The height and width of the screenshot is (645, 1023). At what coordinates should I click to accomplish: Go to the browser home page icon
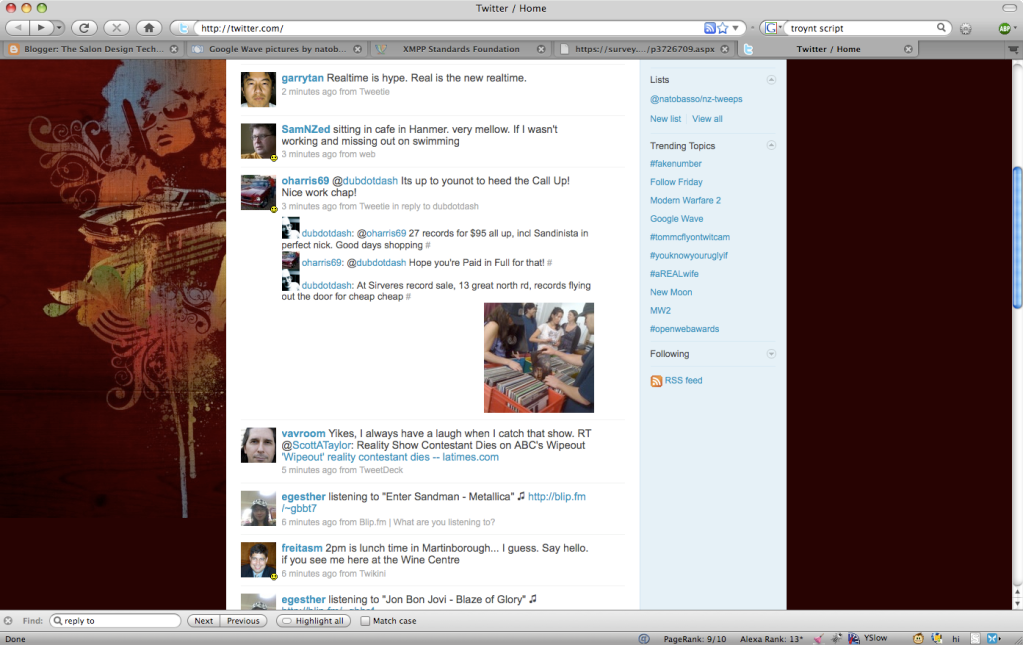[x=149, y=27]
